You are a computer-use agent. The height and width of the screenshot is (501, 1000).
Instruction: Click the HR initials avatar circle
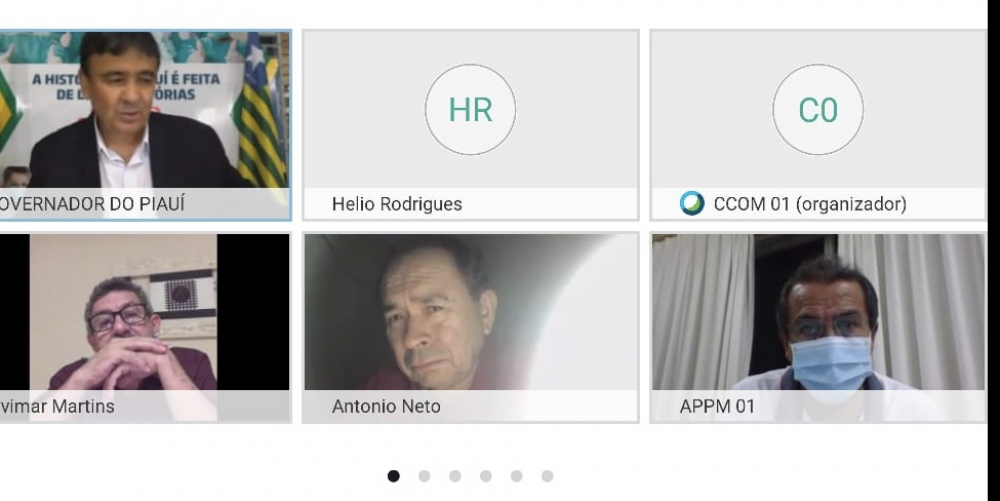point(470,110)
